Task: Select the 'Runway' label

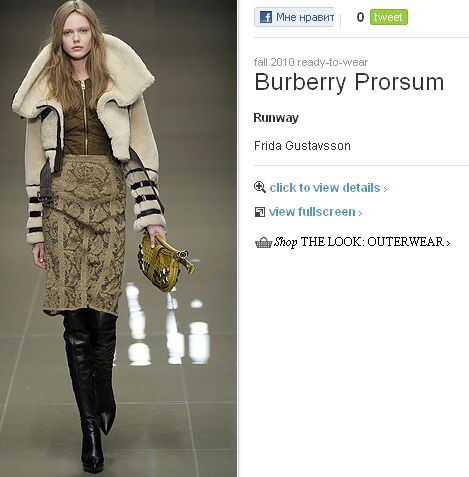Action: coord(276,118)
